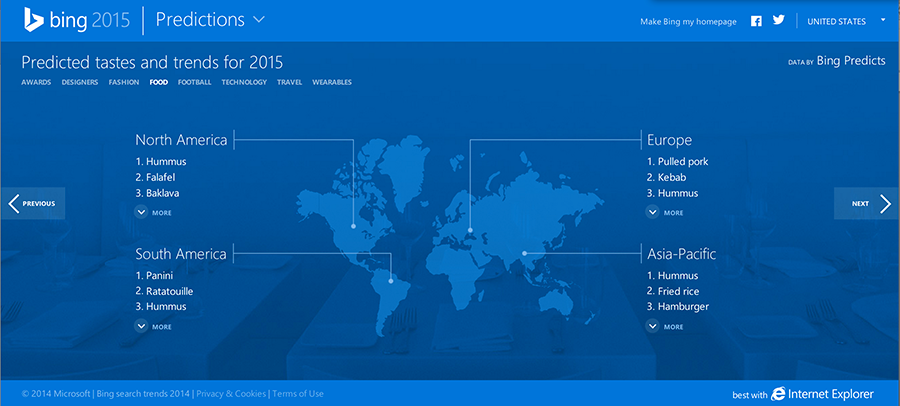The width and height of the screenshot is (900, 406).
Task: Open the Predictions dropdown menu
Action: coord(210,20)
